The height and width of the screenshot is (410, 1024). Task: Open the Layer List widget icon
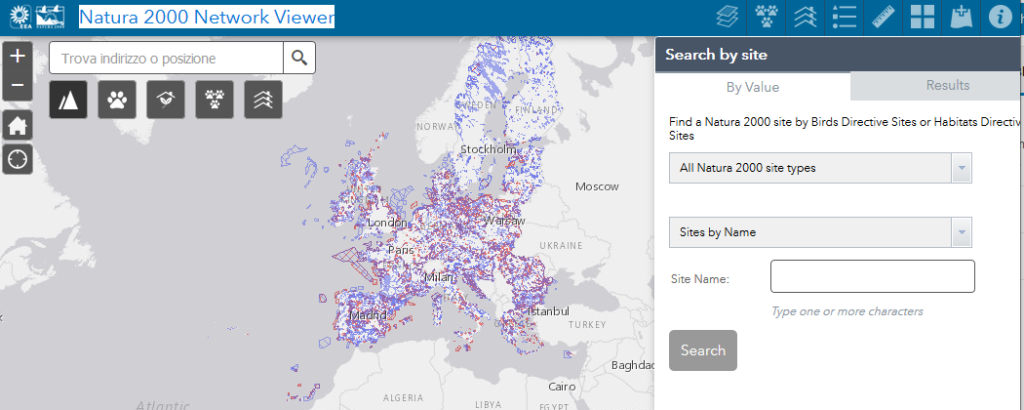tap(726, 17)
